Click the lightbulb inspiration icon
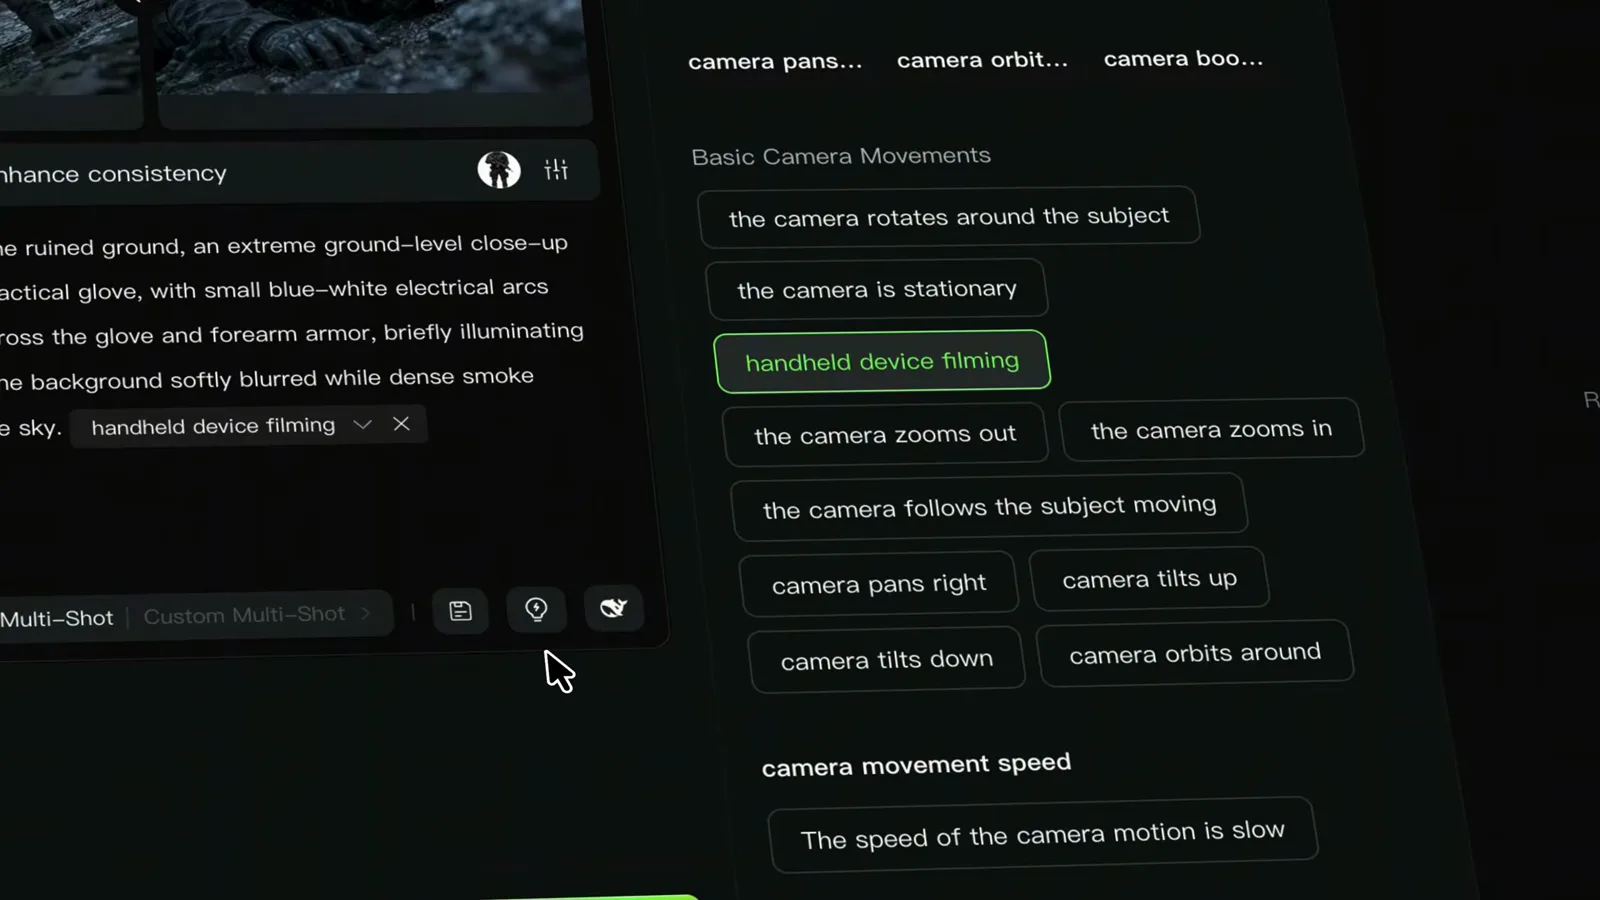1600x900 pixels. (537, 609)
